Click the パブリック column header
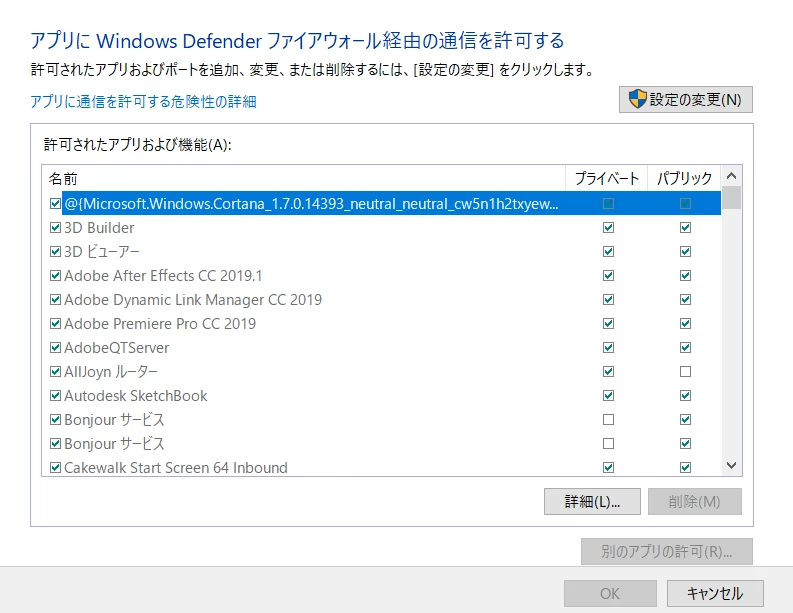This screenshot has width=793, height=613. [684, 178]
